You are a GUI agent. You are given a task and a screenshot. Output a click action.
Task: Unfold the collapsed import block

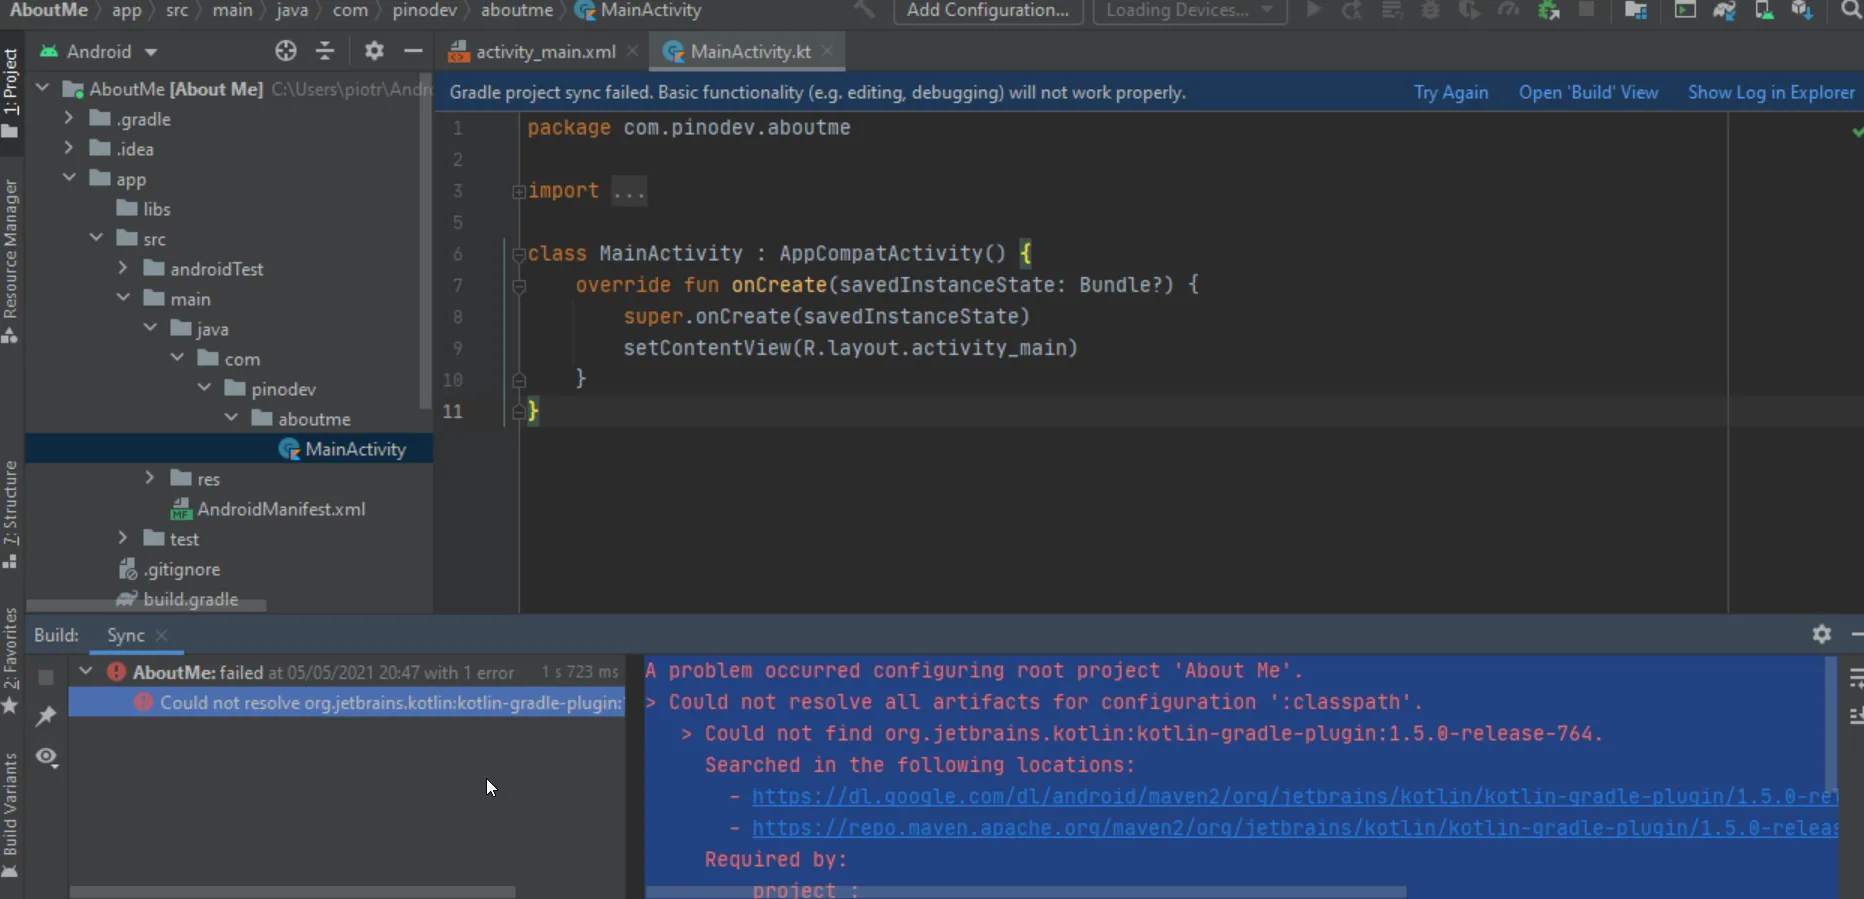(518, 191)
